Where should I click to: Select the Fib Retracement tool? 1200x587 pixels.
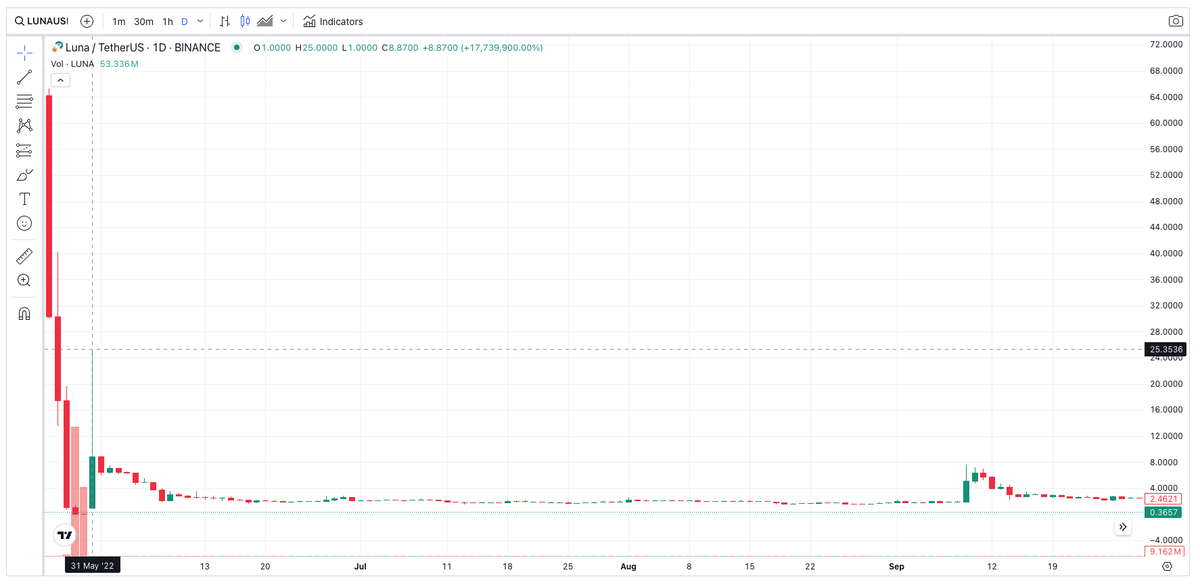pos(25,102)
